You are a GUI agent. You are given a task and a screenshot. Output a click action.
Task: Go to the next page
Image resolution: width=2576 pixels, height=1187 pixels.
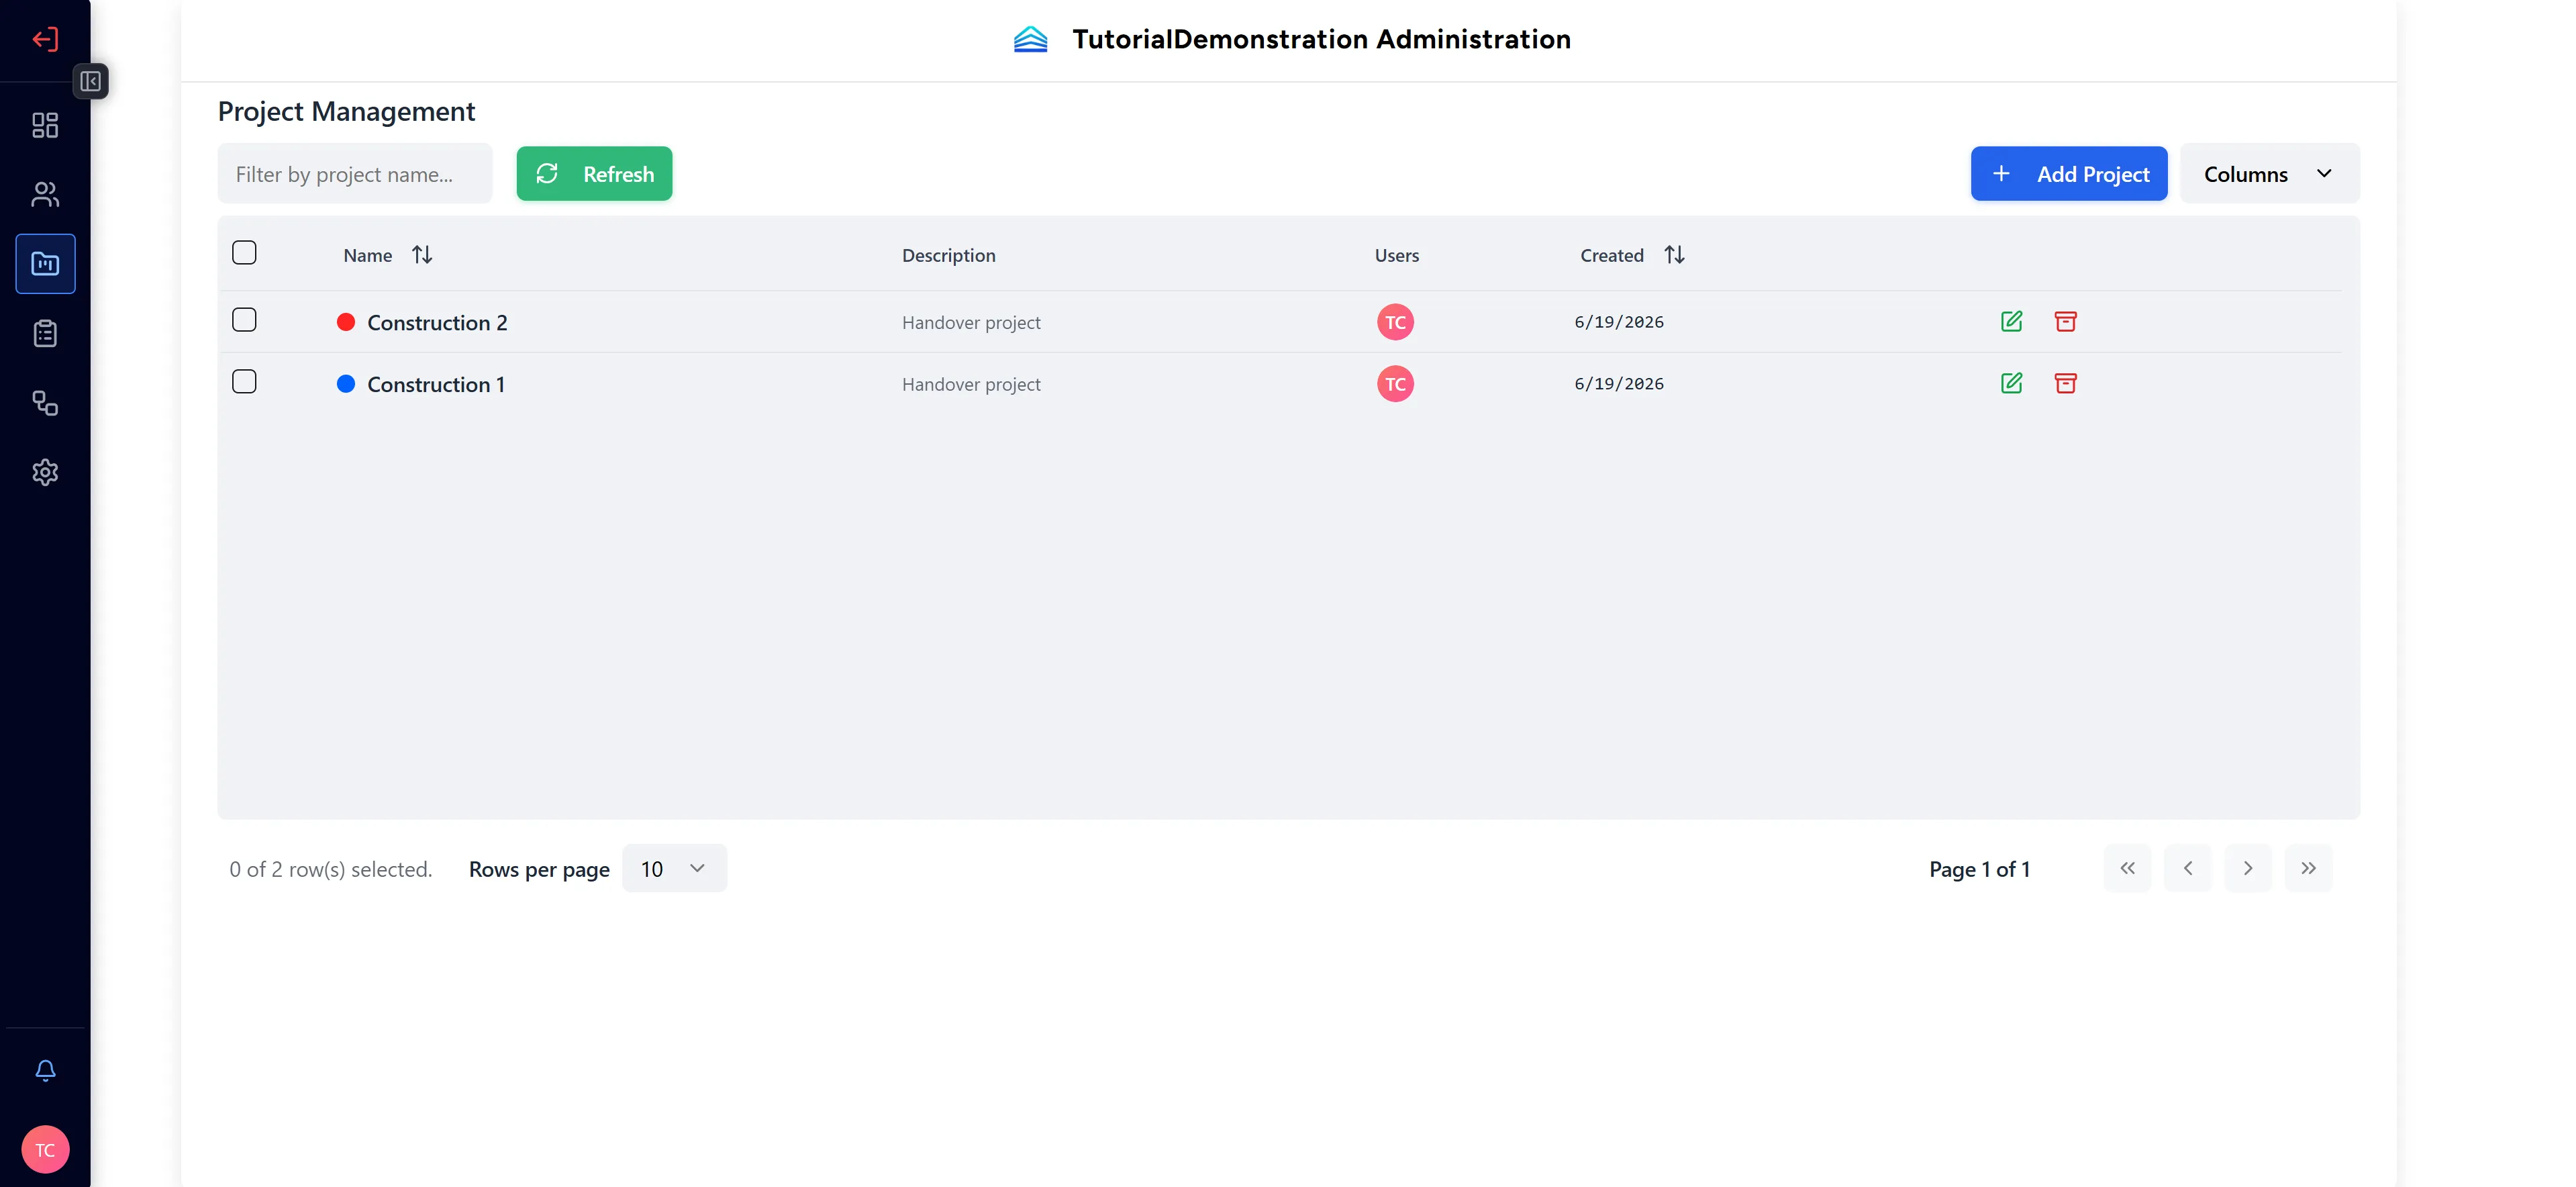[2247, 868]
